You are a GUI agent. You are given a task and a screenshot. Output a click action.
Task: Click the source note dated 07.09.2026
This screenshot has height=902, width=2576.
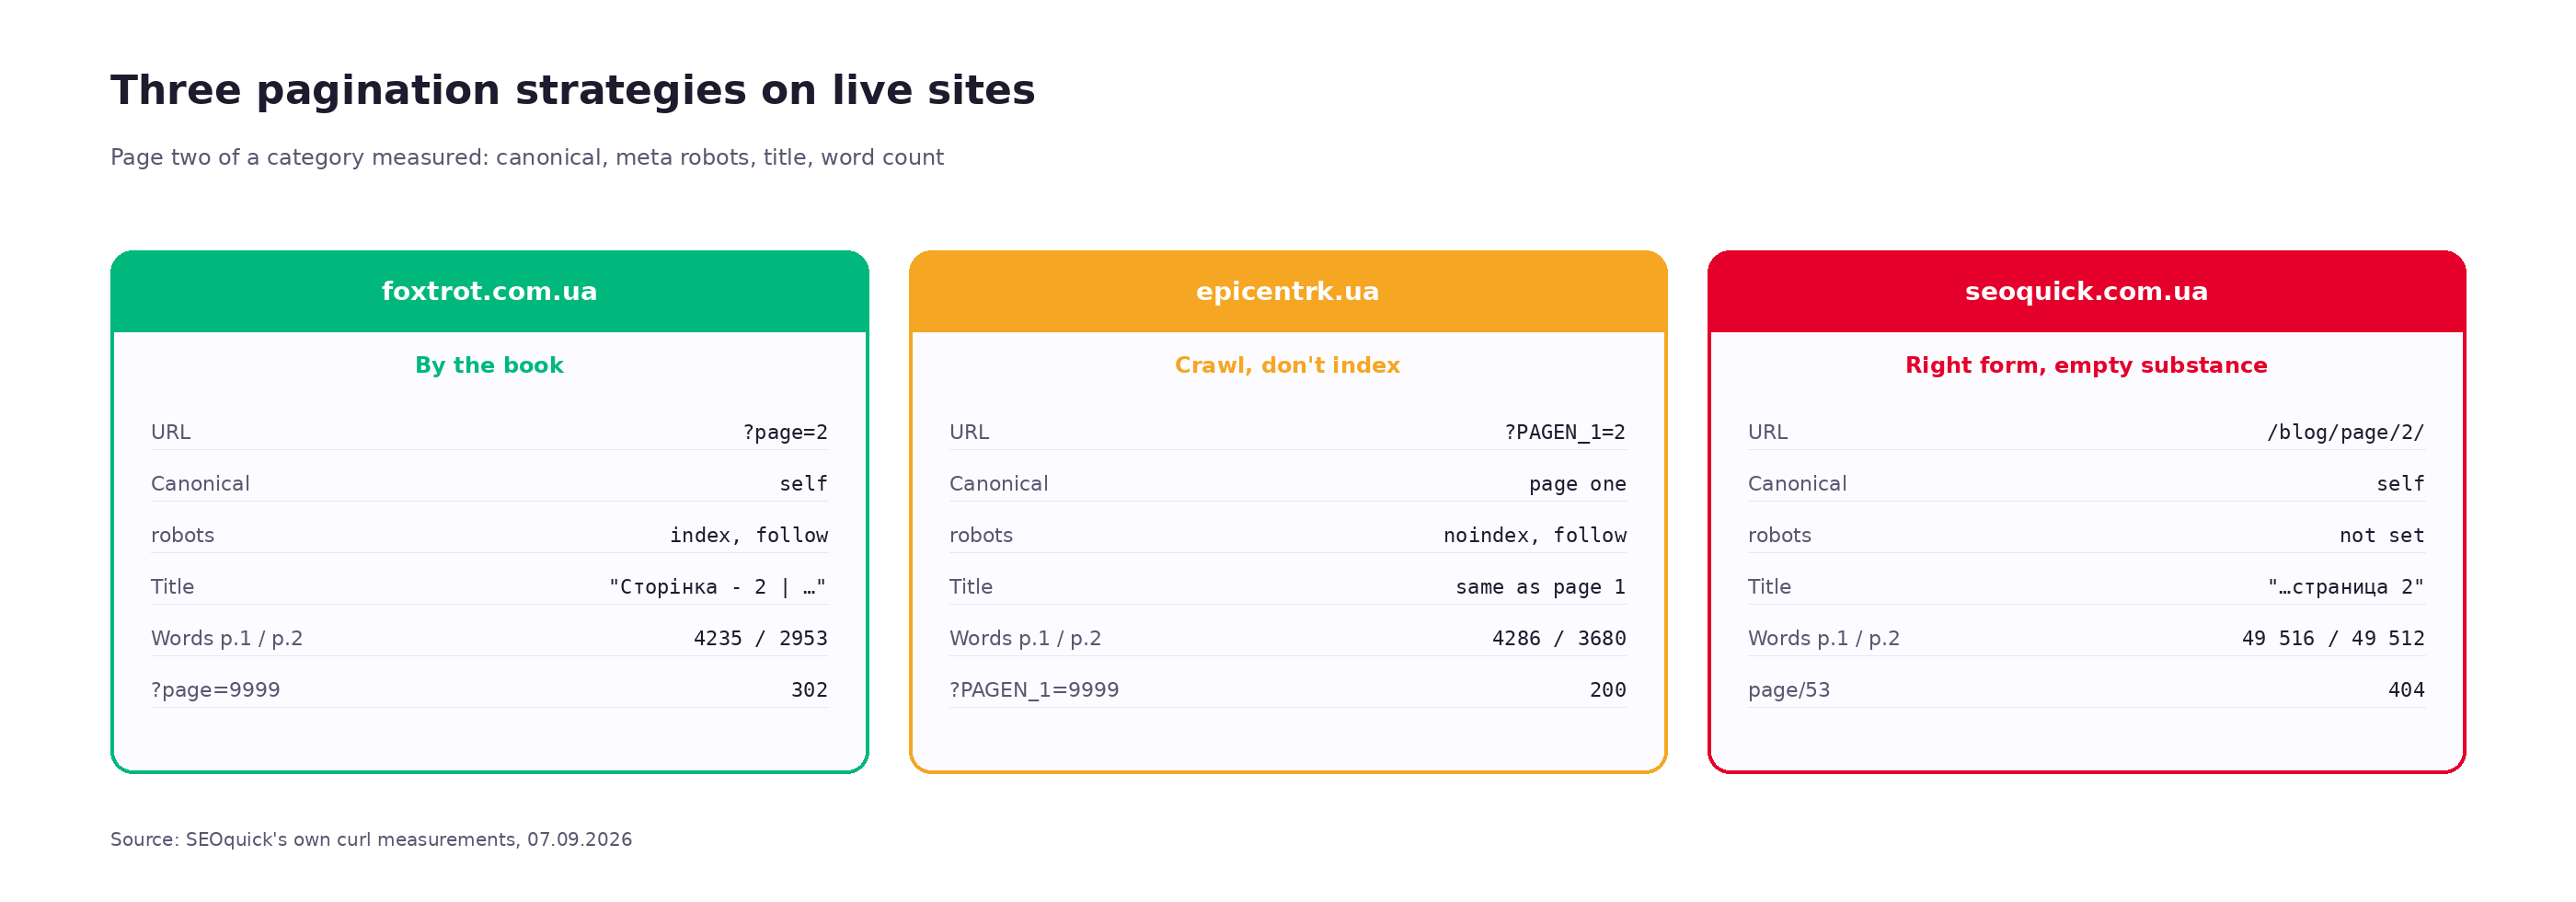[371, 839]
